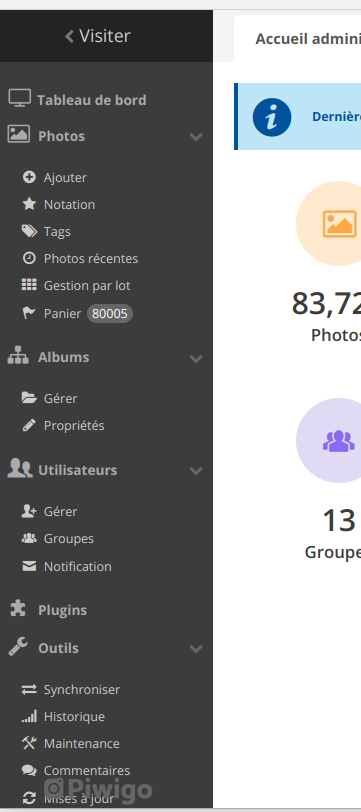Screen dimensions: 361x812
Task: Click the Utilisateurs menu heading
Action: coord(78,470)
